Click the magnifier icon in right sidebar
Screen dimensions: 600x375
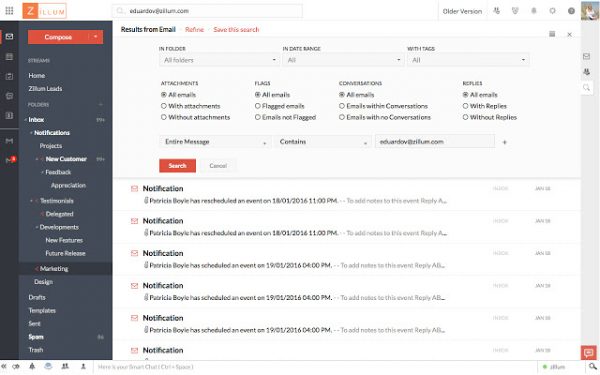pyautogui.click(x=586, y=88)
